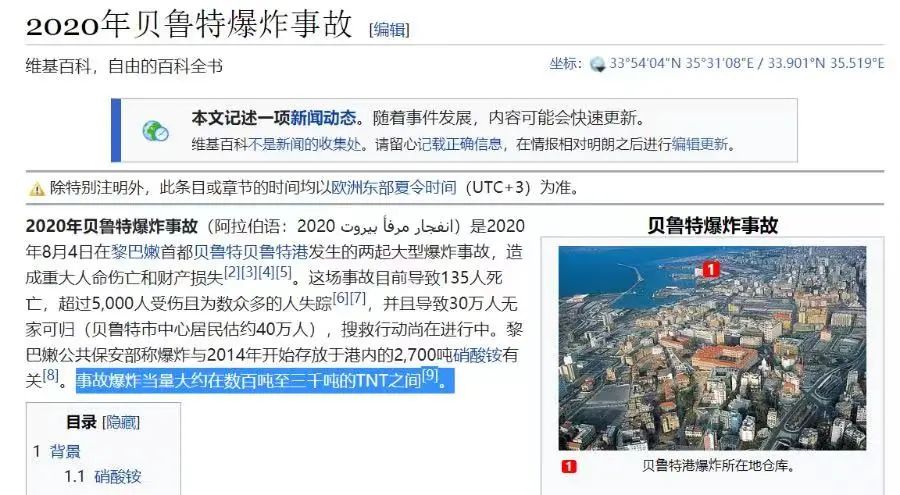The image size is (900, 495).
Task: Click citation reference [3]
Action: tap(249, 272)
